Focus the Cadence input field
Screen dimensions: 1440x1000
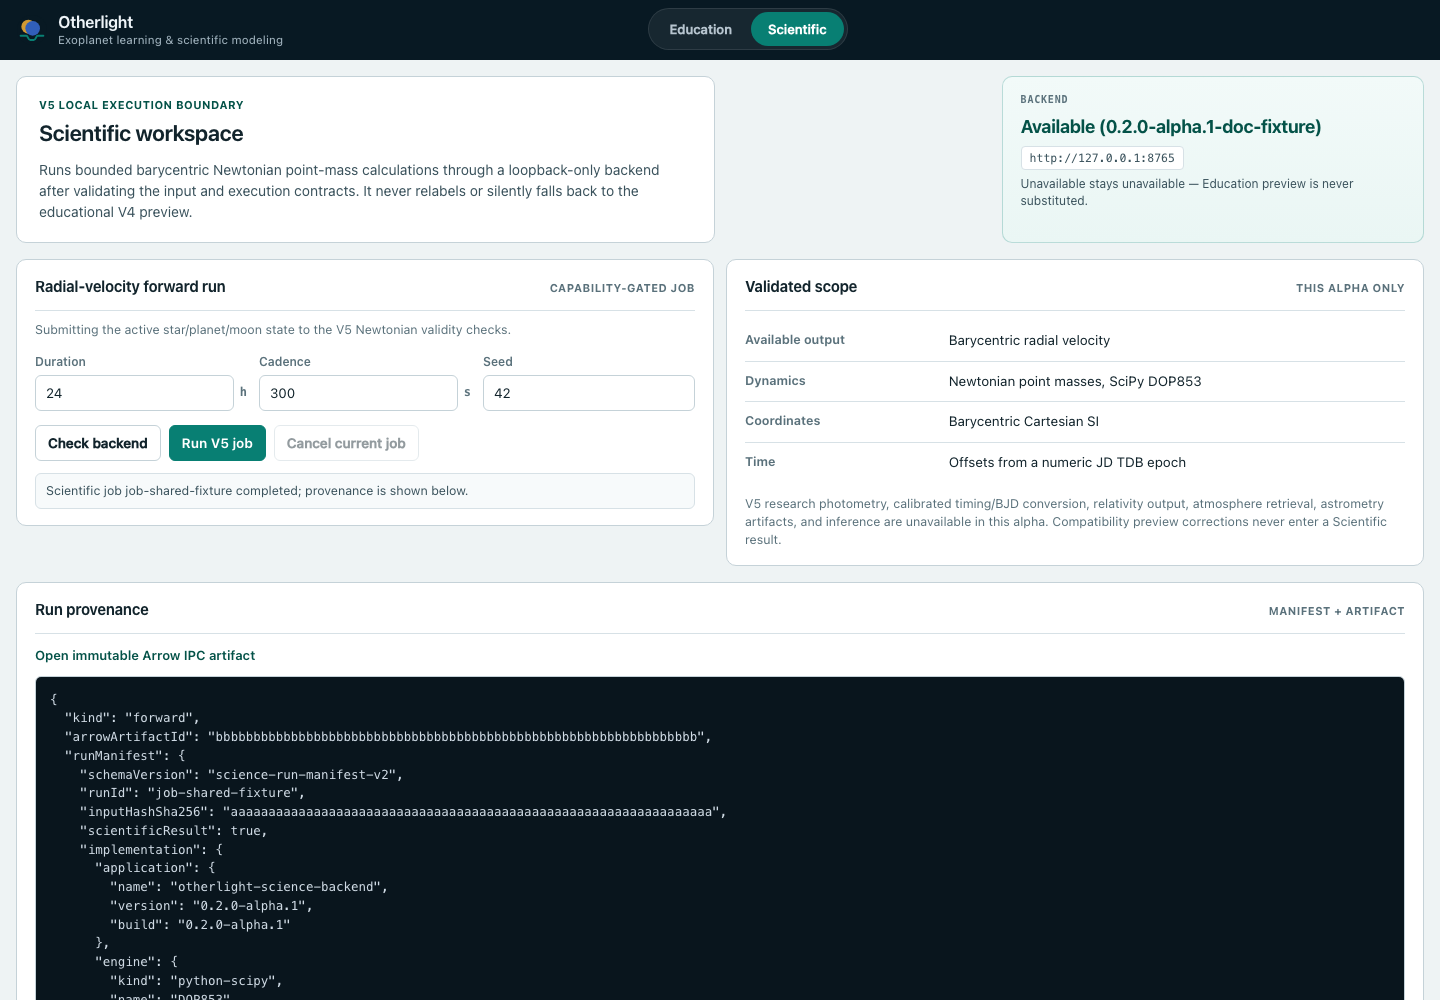(358, 393)
